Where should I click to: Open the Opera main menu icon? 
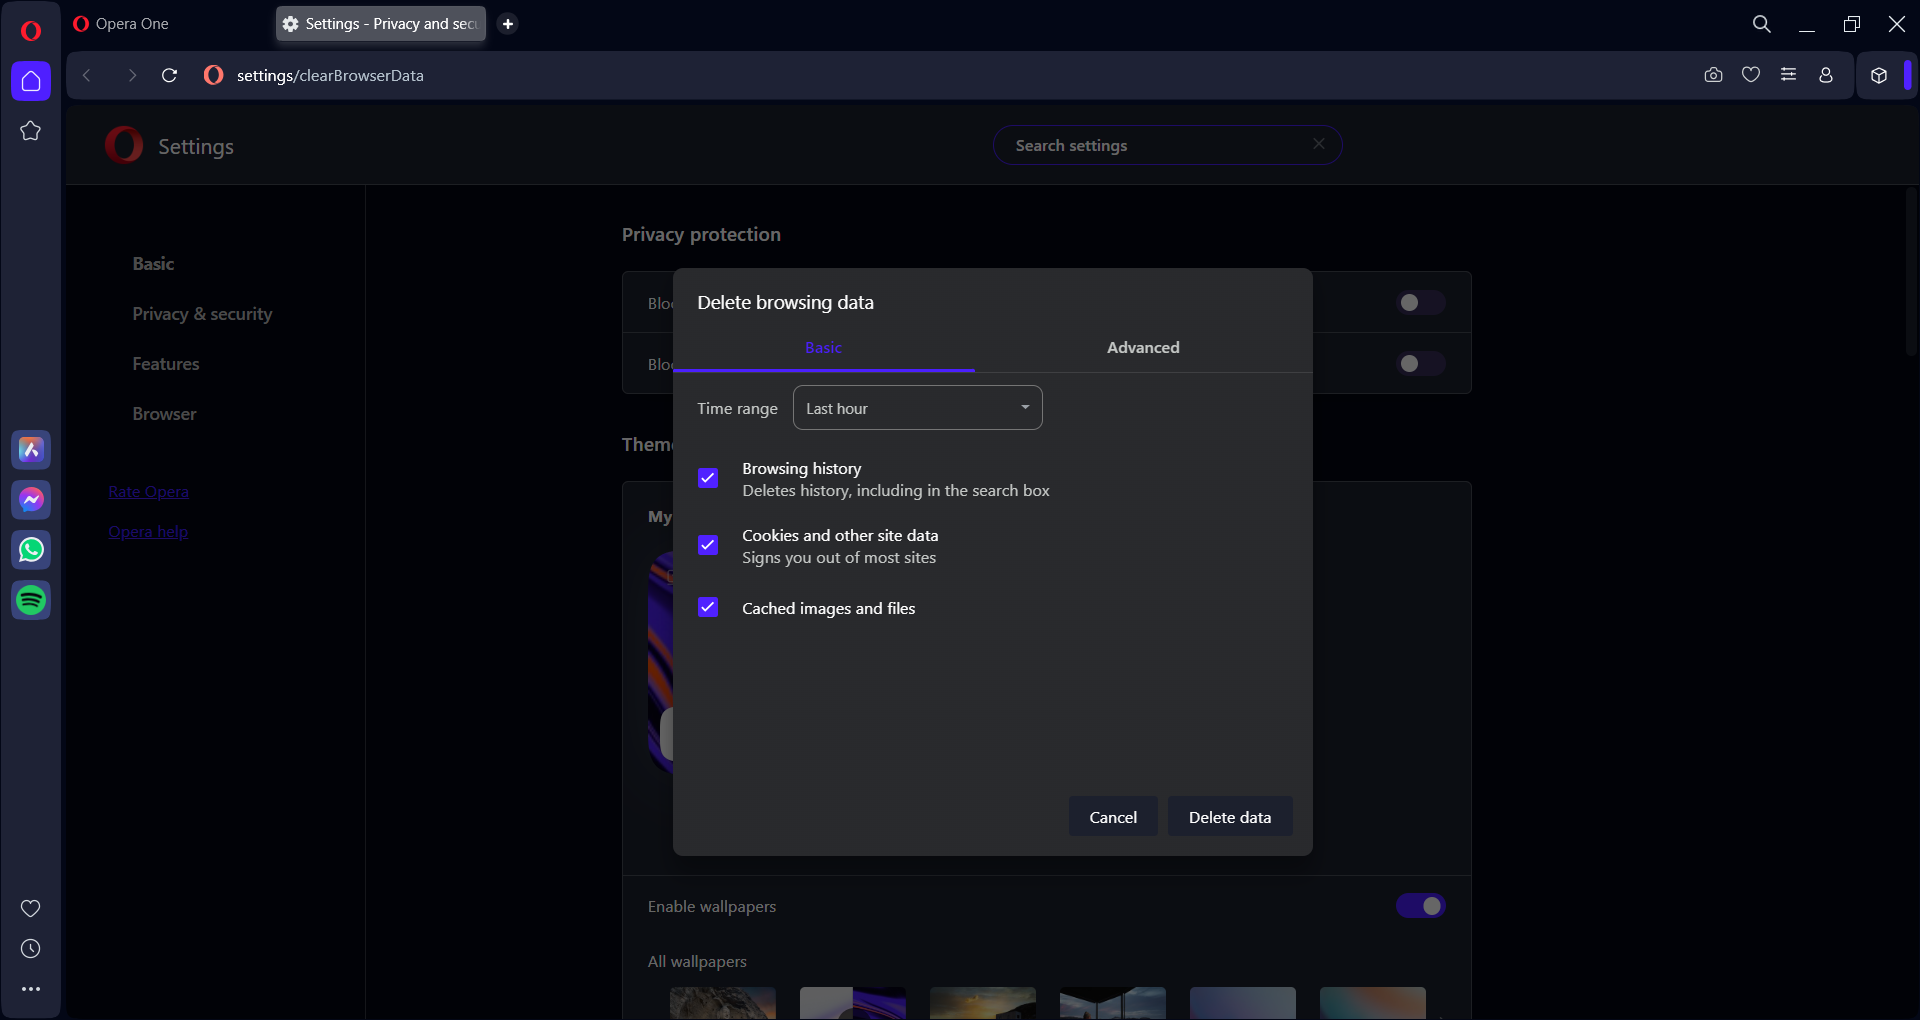pos(31,30)
